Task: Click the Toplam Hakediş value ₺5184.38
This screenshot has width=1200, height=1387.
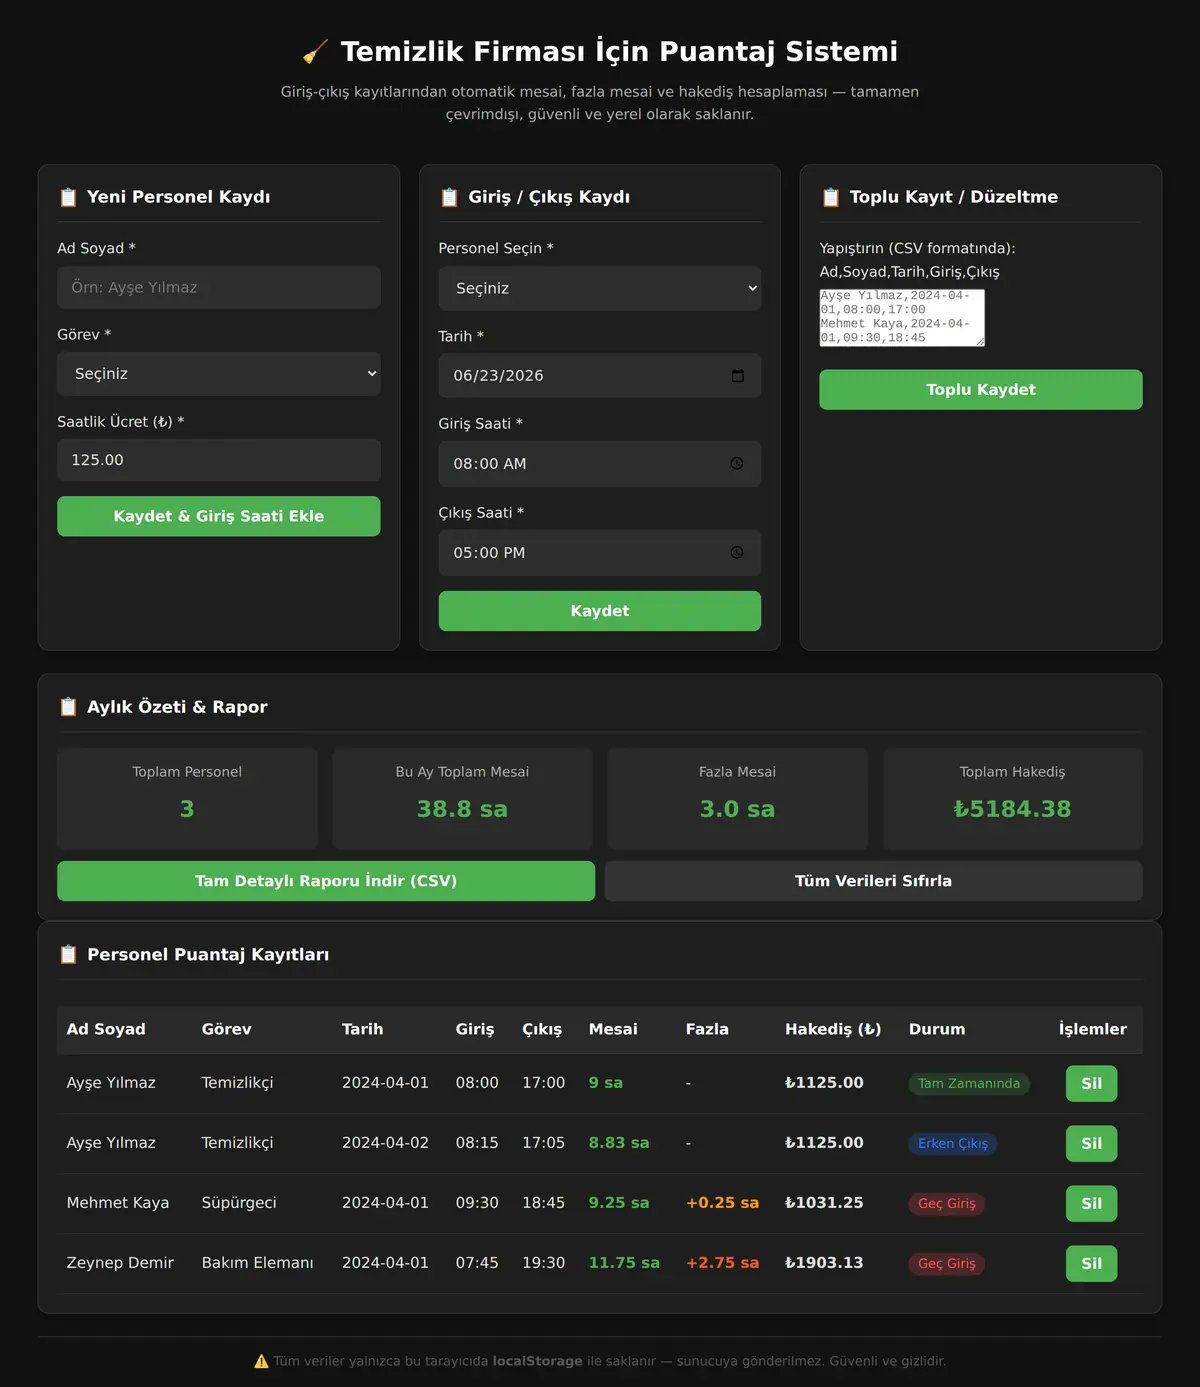Action: pyautogui.click(x=1012, y=809)
